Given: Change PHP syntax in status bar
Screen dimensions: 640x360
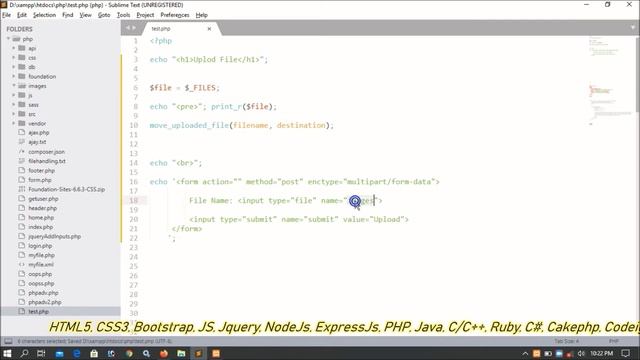Looking at the screenshot, I should pyautogui.click(x=613, y=341).
